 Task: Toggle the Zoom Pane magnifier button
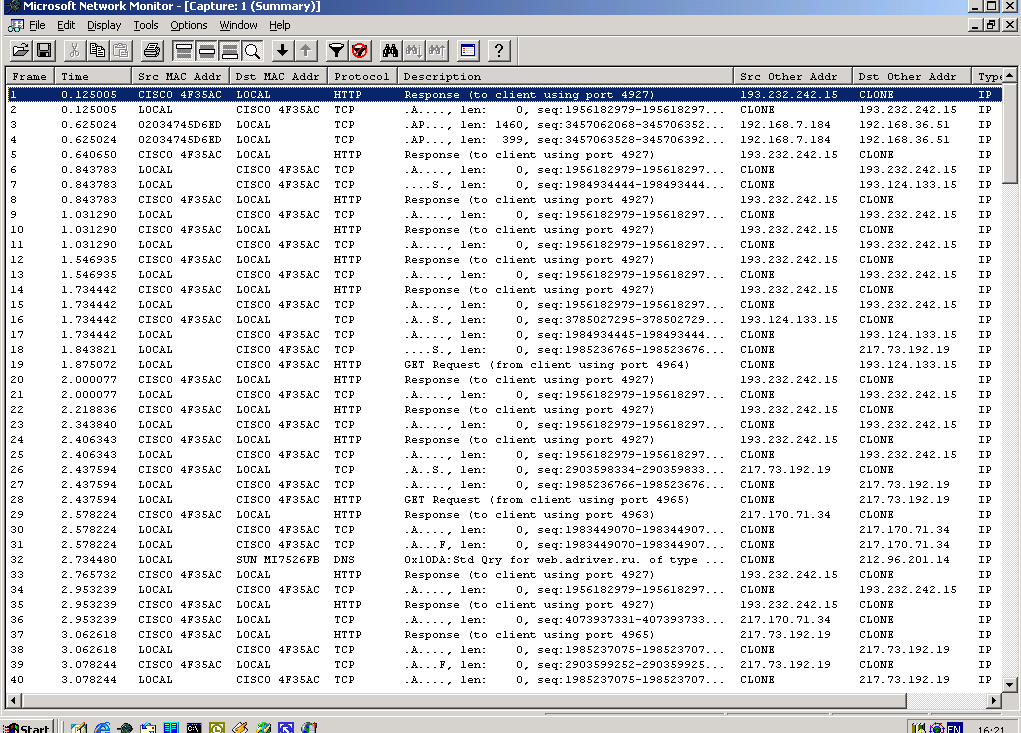point(252,50)
